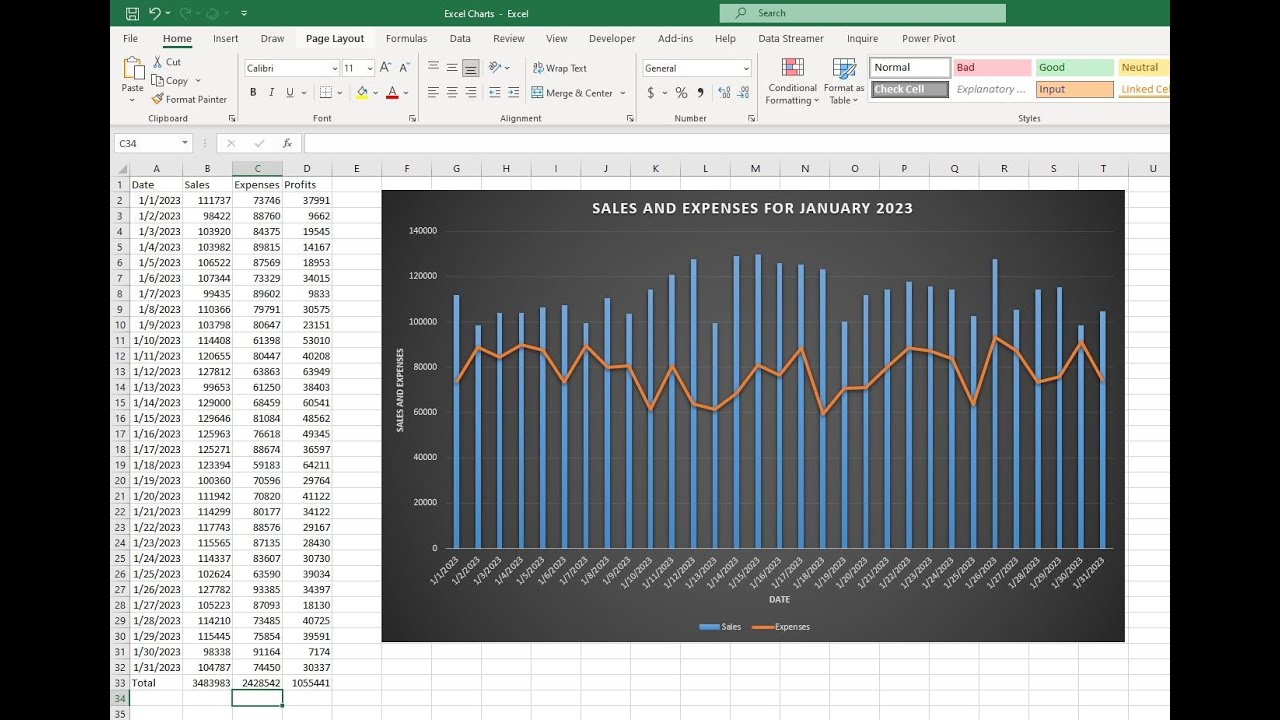Open the Calibri font name dropdown

tap(334, 68)
